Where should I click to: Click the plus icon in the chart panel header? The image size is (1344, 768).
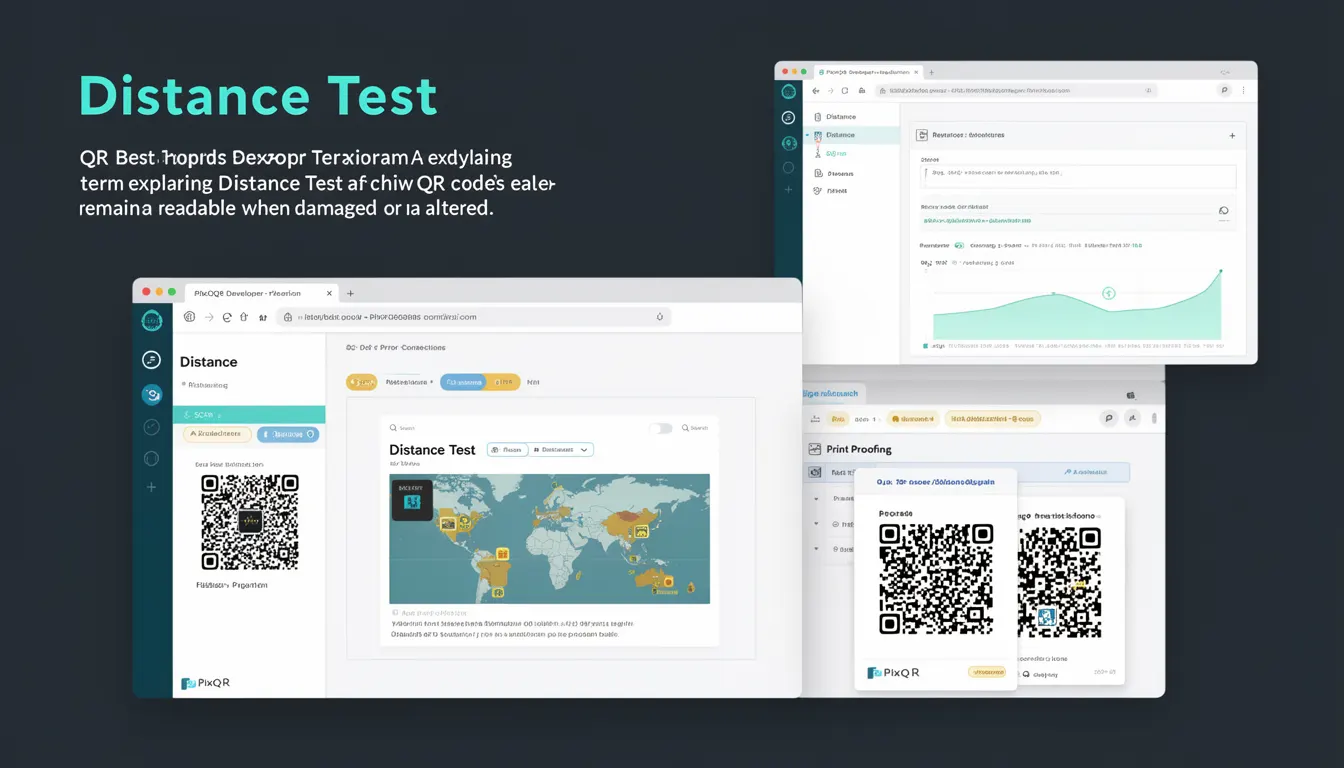pyautogui.click(x=1231, y=135)
